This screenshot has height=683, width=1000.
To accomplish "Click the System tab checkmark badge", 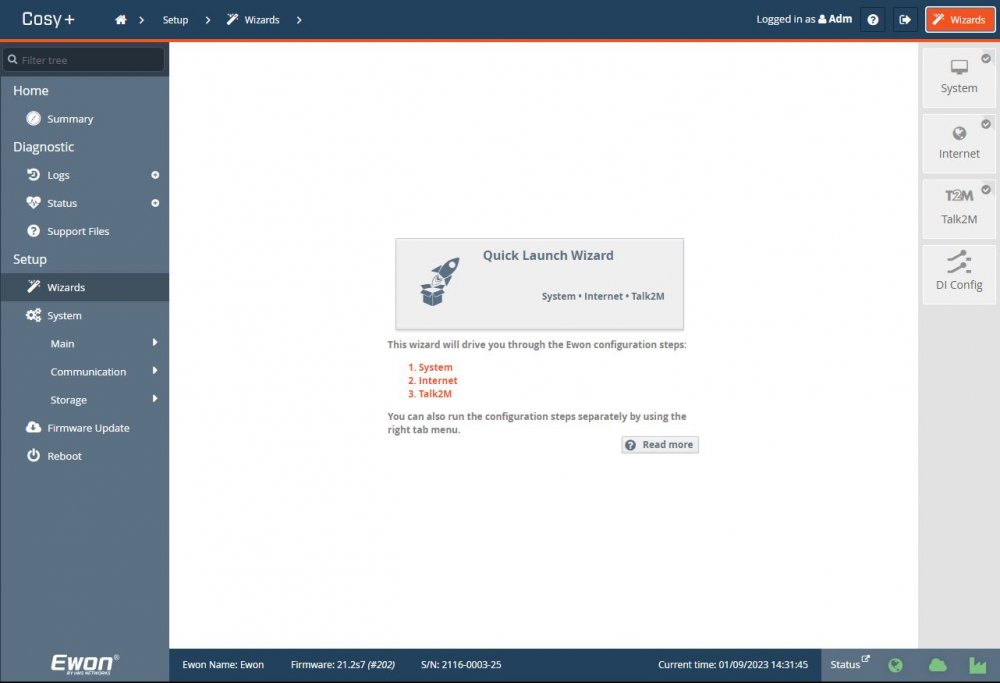I will (986, 59).
